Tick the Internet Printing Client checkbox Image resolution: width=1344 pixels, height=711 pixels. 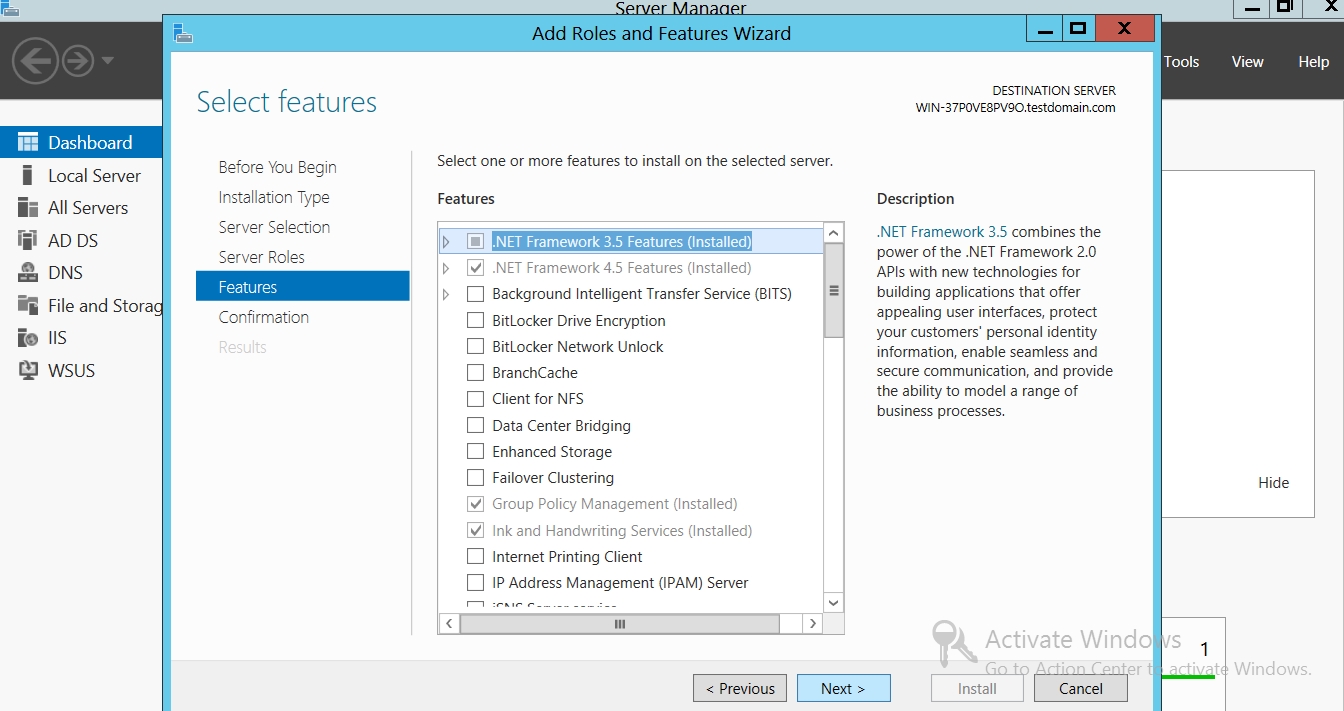pos(475,556)
